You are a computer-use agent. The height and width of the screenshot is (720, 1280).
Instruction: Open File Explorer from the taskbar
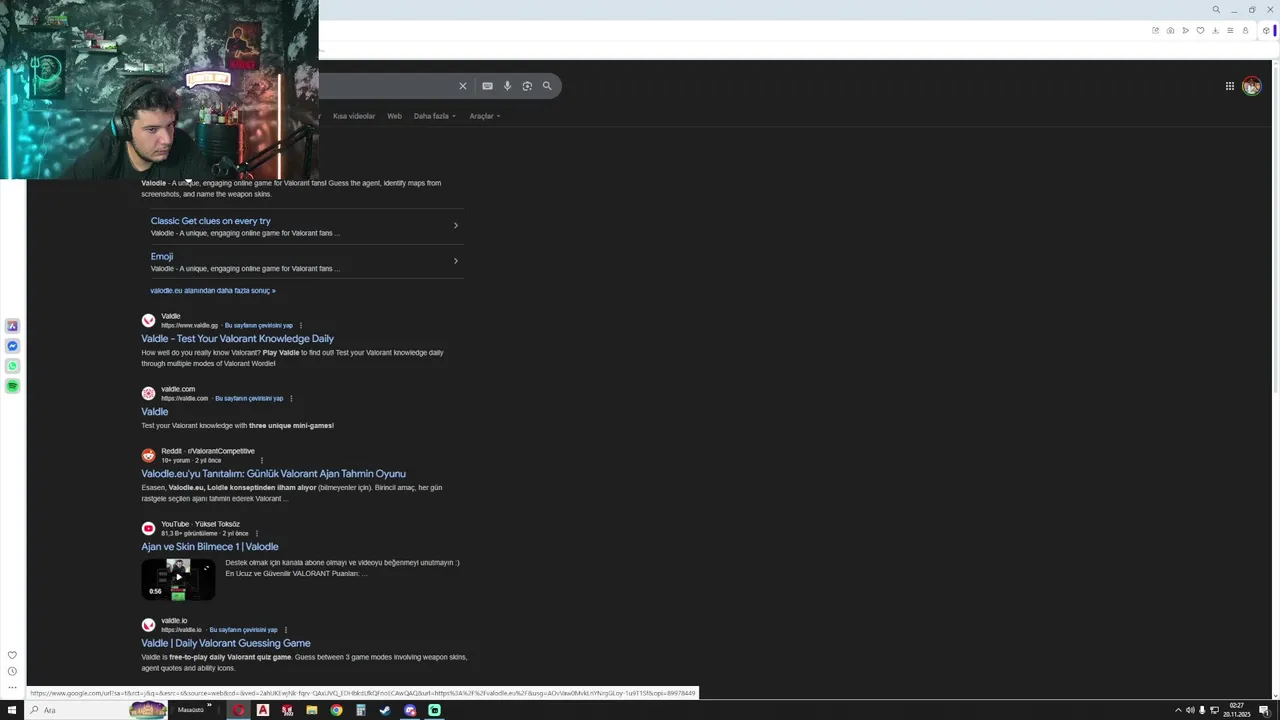312,710
